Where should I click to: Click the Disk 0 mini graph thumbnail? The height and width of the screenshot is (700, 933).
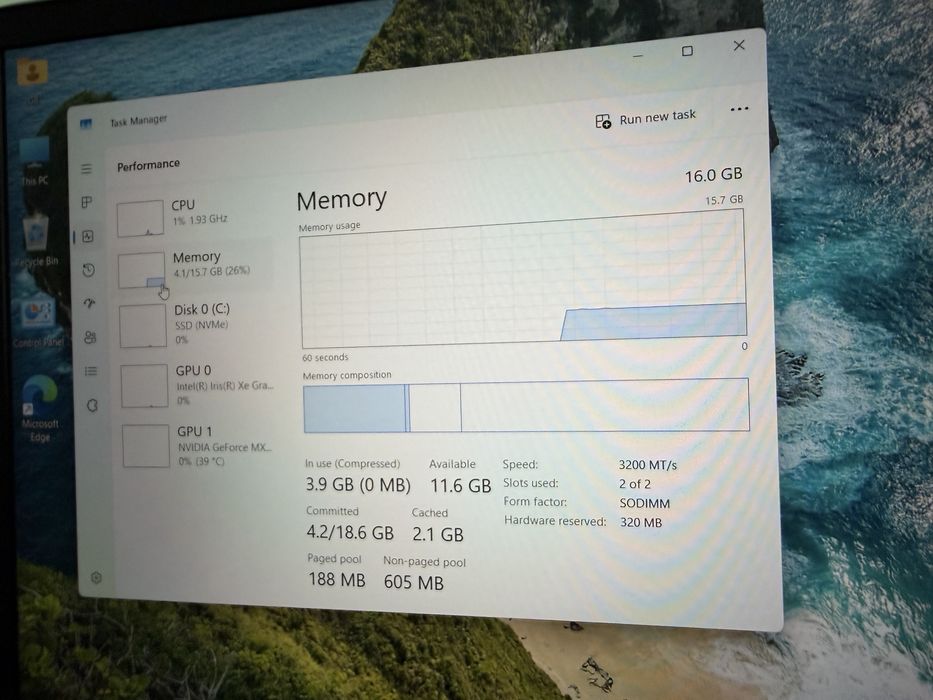pyautogui.click(x=143, y=326)
